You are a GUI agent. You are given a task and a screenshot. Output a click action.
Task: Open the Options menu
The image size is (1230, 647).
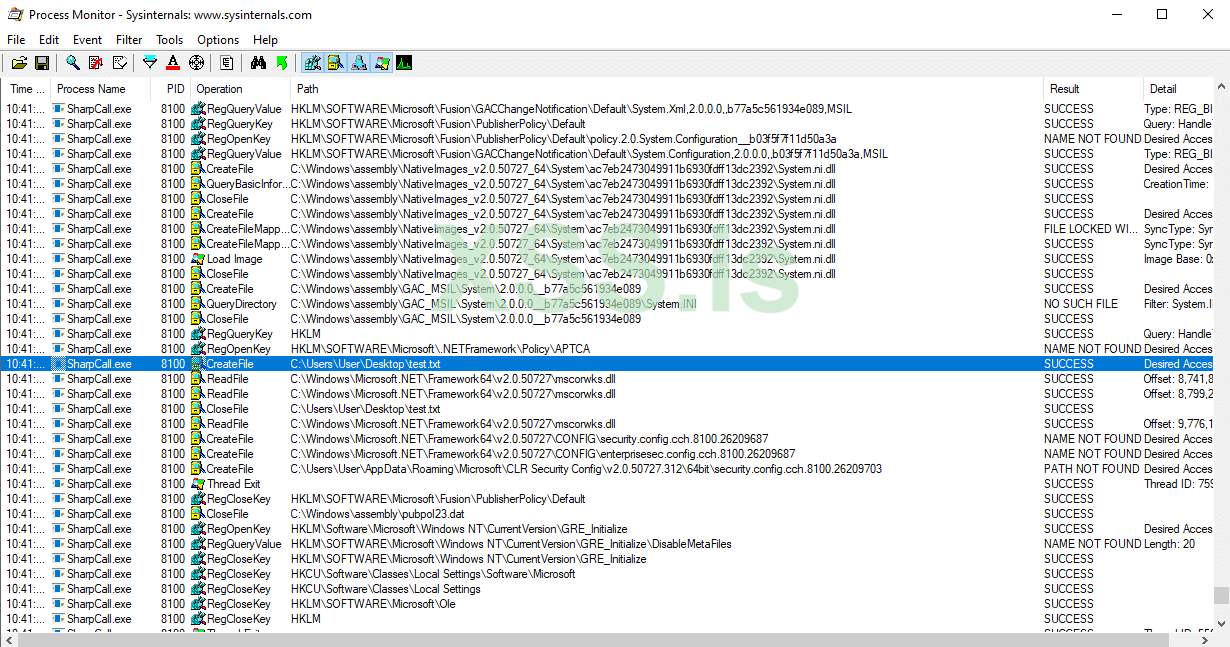pyautogui.click(x=218, y=40)
